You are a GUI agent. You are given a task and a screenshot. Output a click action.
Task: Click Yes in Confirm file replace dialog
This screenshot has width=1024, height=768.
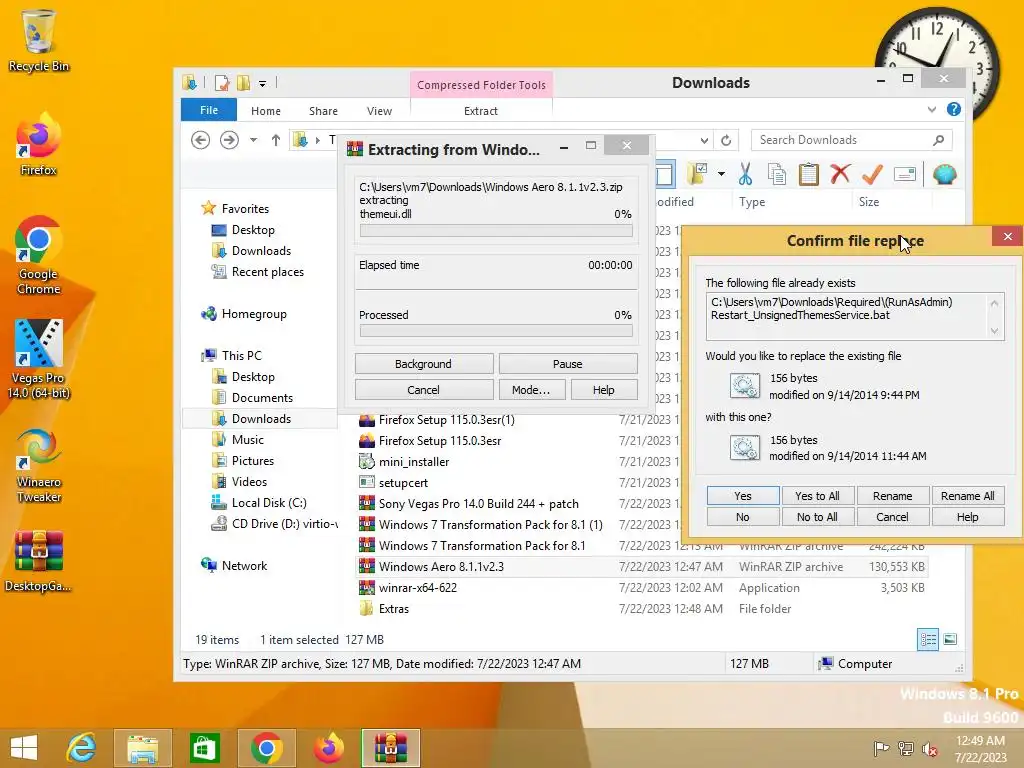(743, 496)
